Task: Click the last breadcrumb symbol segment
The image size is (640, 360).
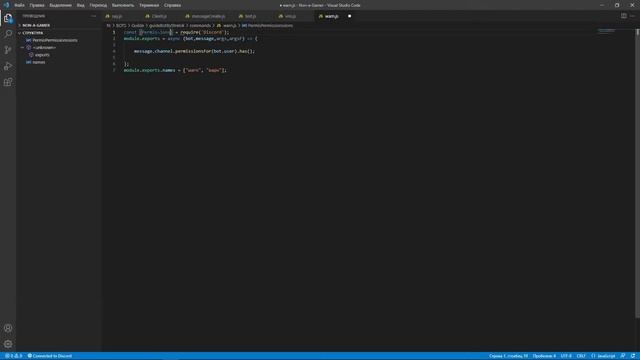Action: pos(267,25)
